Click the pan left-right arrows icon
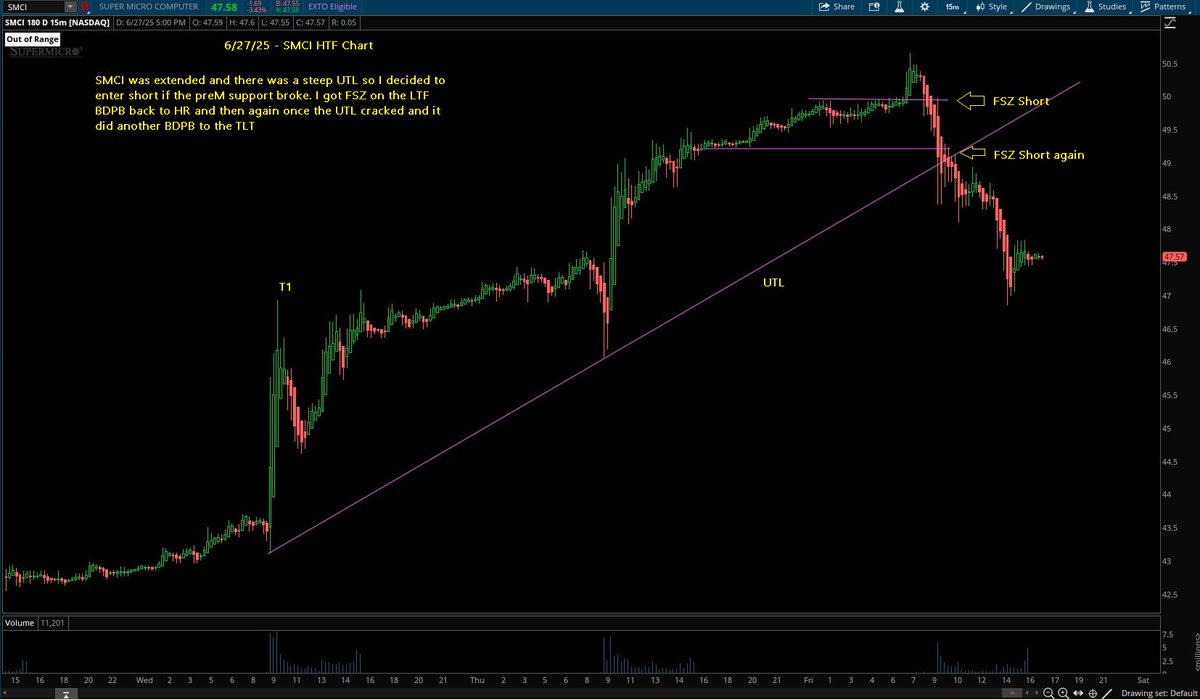This screenshot has width=1200, height=699. [x=1078, y=693]
